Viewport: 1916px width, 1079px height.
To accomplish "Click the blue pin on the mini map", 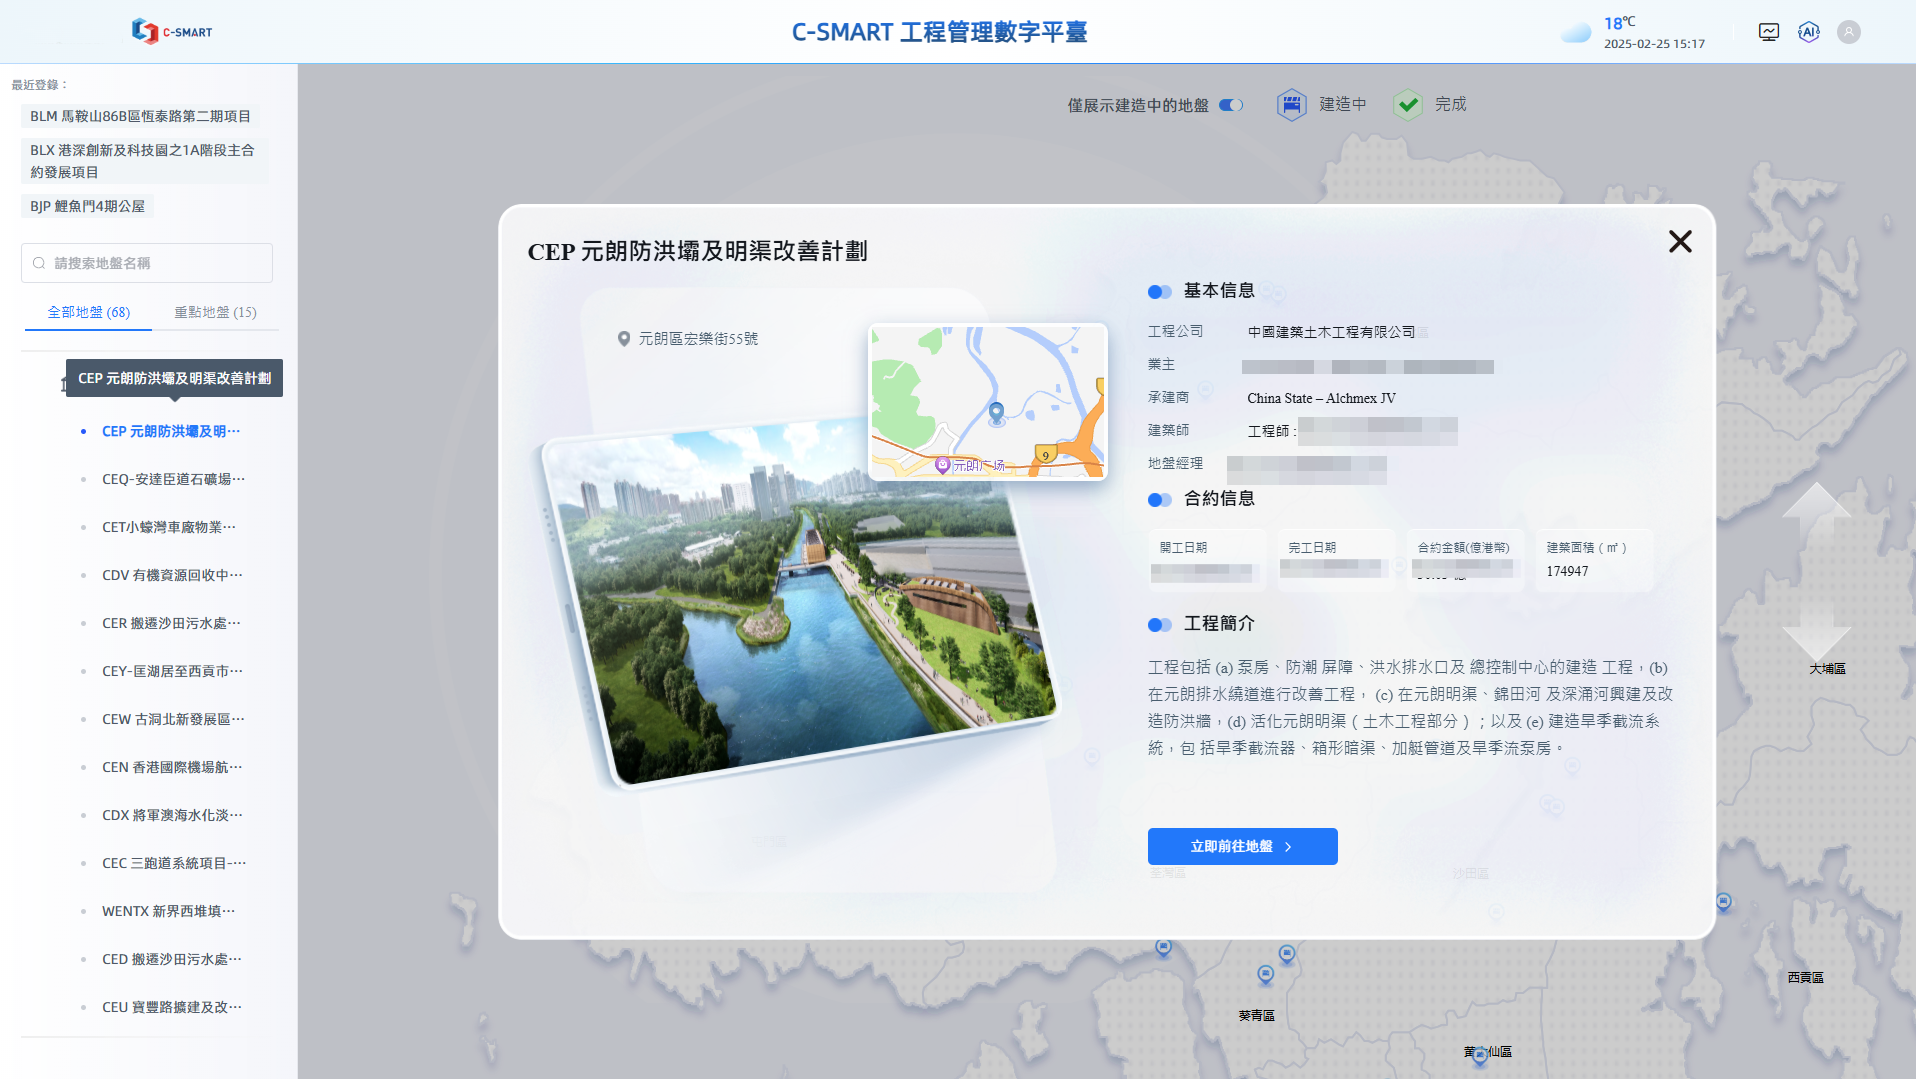I will pyautogui.click(x=996, y=412).
